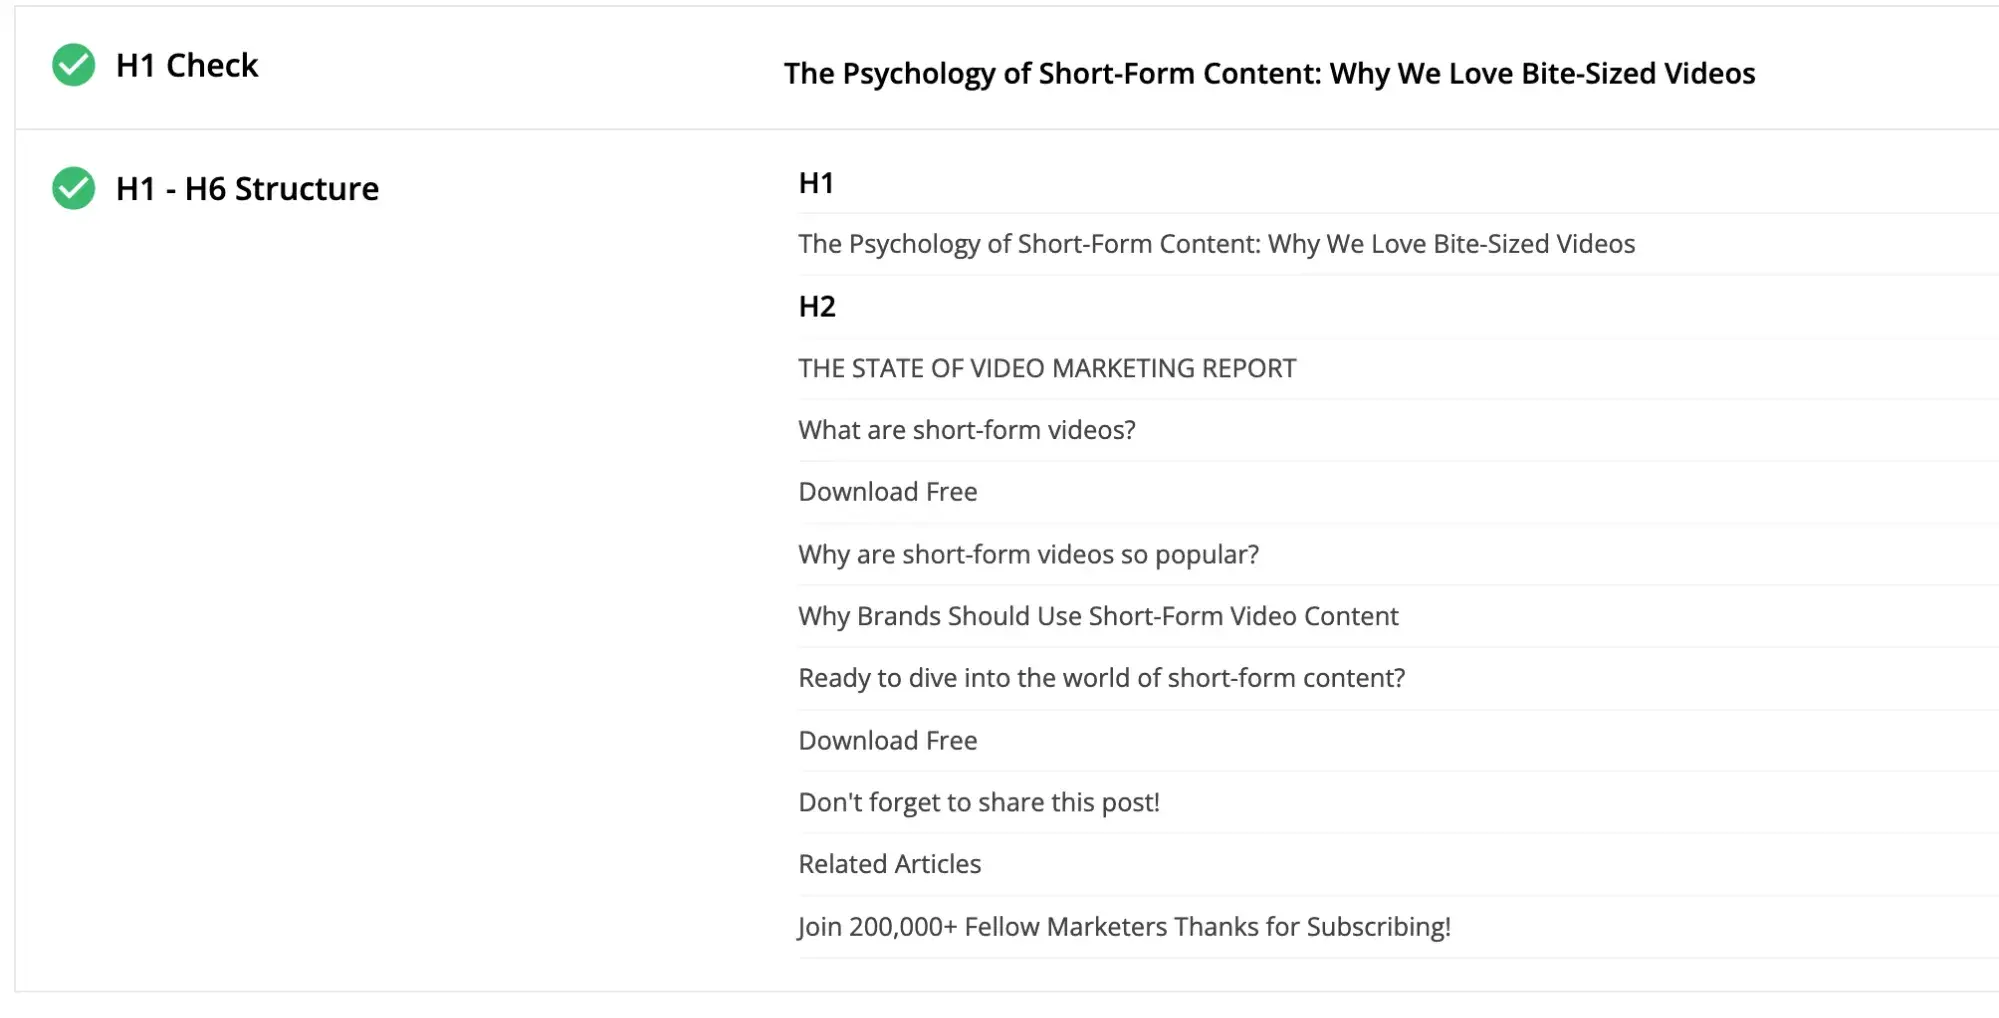The height and width of the screenshot is (1018, 1999).
Task: Click the Related Articles heading entry
Action: pos(888,863)
